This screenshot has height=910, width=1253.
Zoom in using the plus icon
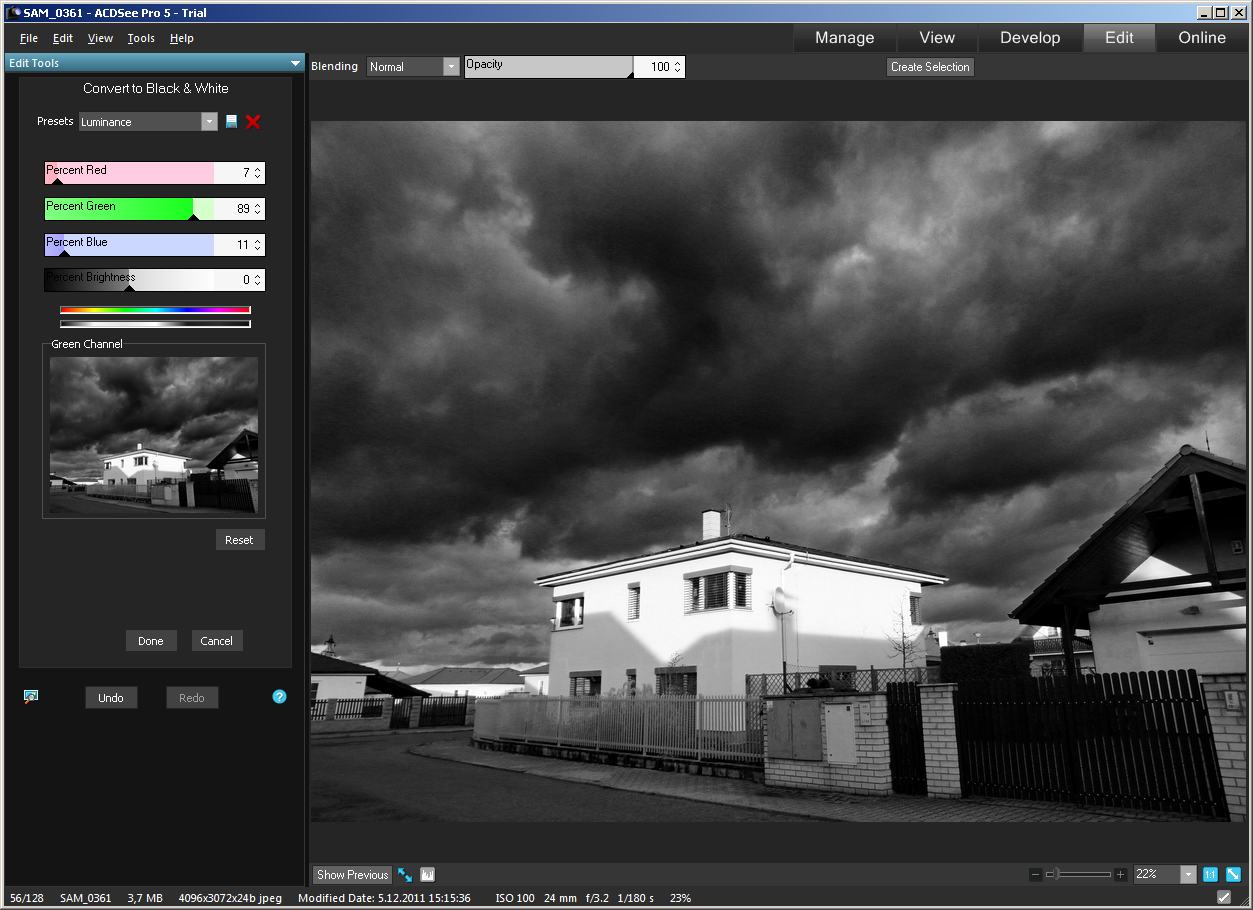tap(1120, 875)
